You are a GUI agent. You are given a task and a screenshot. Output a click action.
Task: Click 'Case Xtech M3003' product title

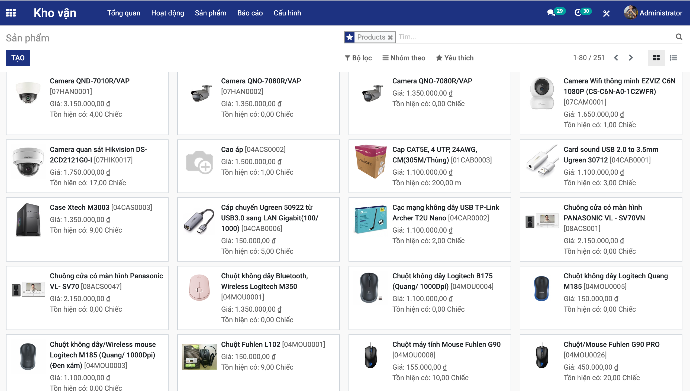(80, 207)
